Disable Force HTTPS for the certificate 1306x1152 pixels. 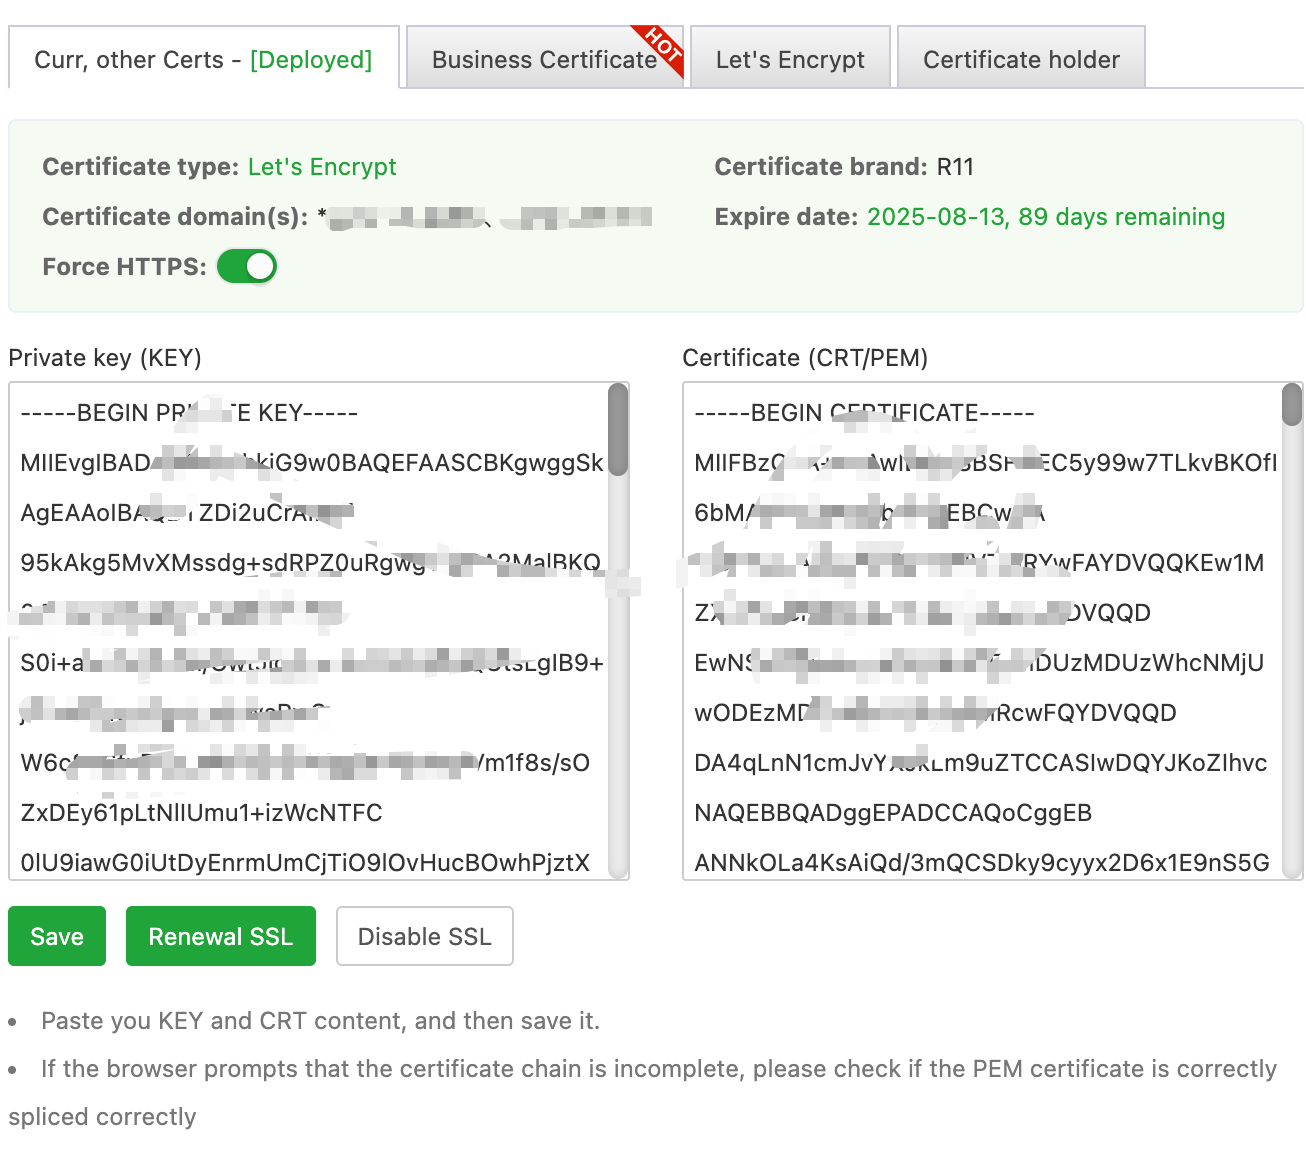pyautogui.click(x=246, y=266)
